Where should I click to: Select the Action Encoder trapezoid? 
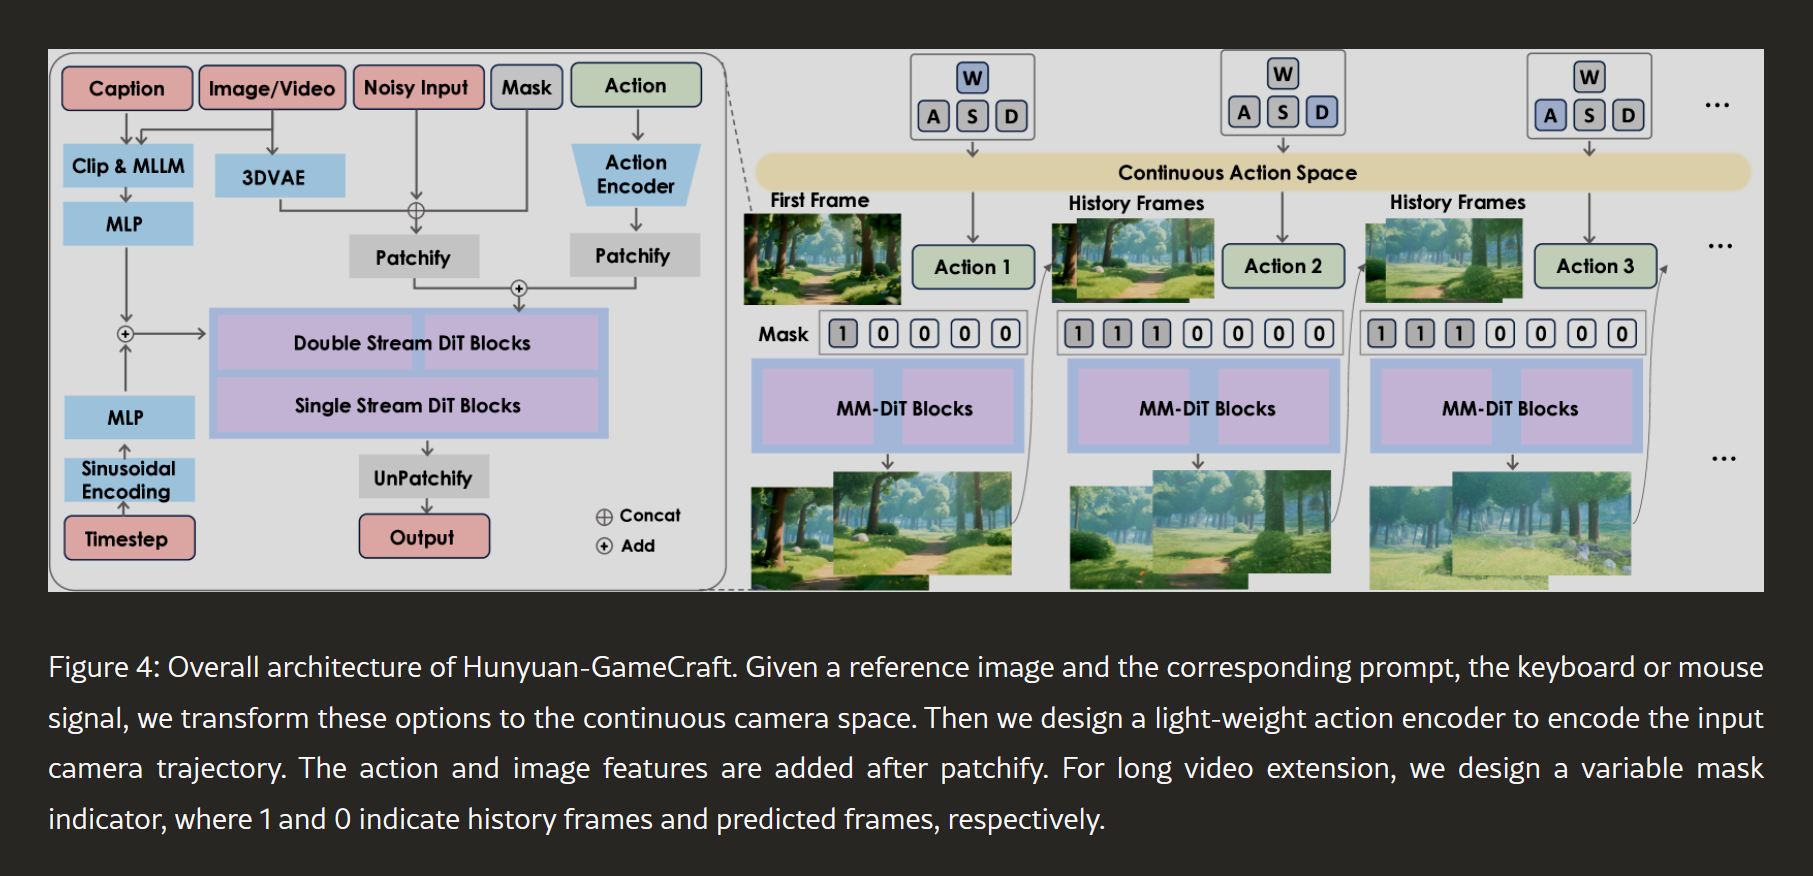pyautogui.click(x=636, y=174)
